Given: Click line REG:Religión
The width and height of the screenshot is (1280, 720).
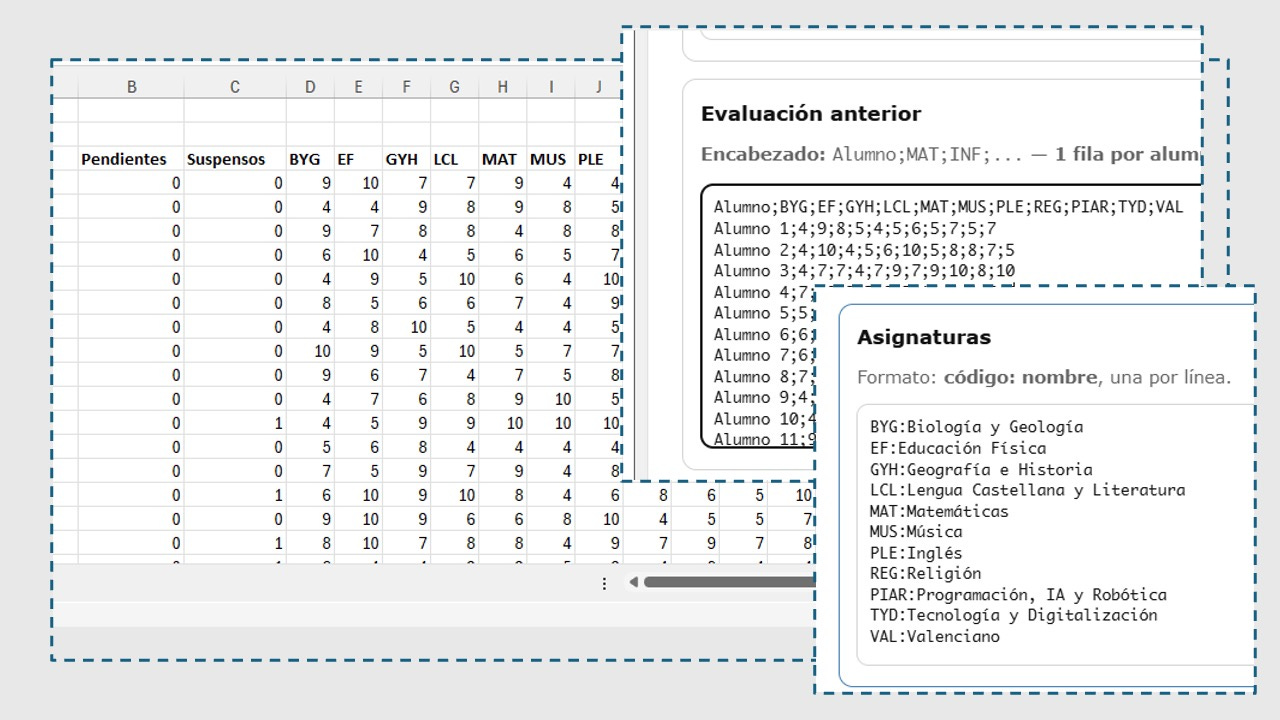Looking at the screenshot, I should (x=925, y=573).
